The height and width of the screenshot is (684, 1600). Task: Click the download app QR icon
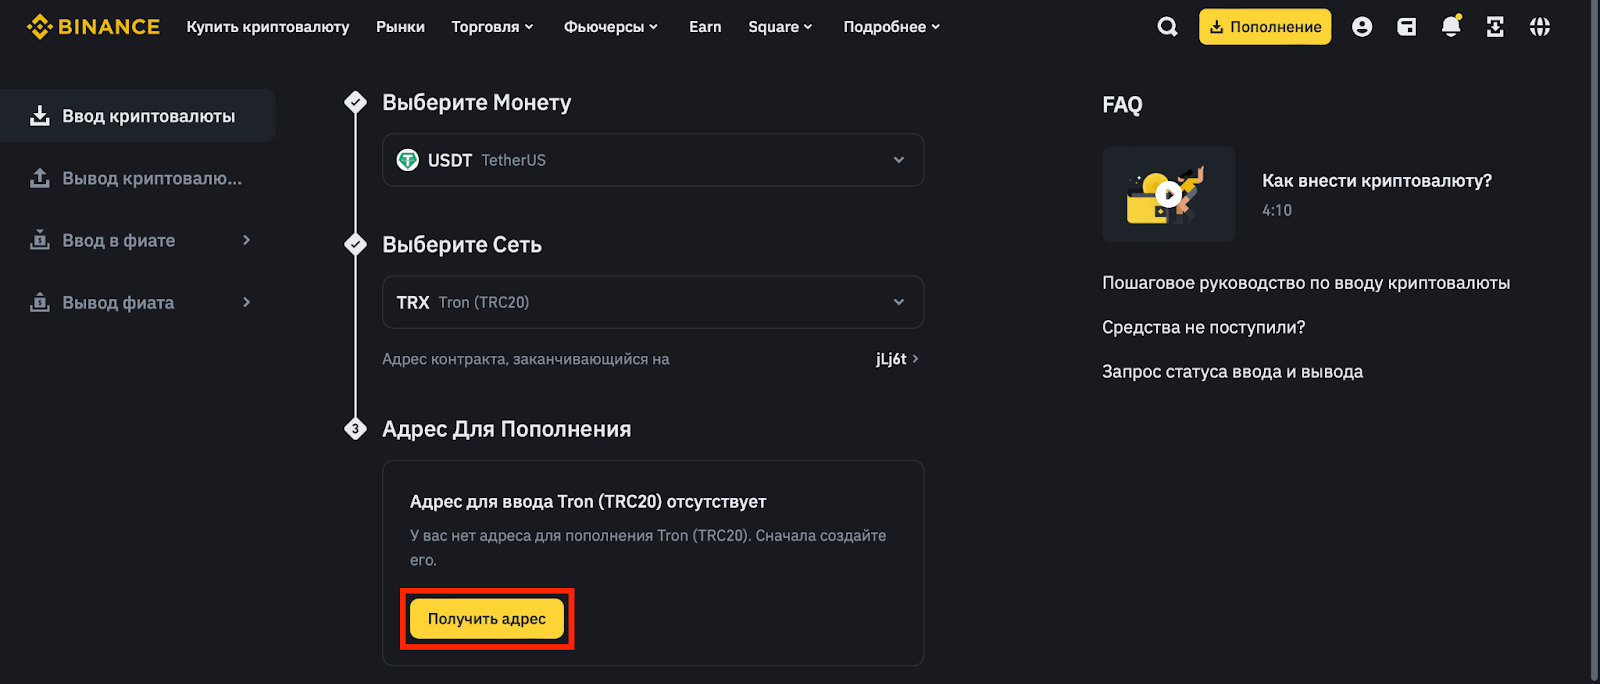[1495, 27]
